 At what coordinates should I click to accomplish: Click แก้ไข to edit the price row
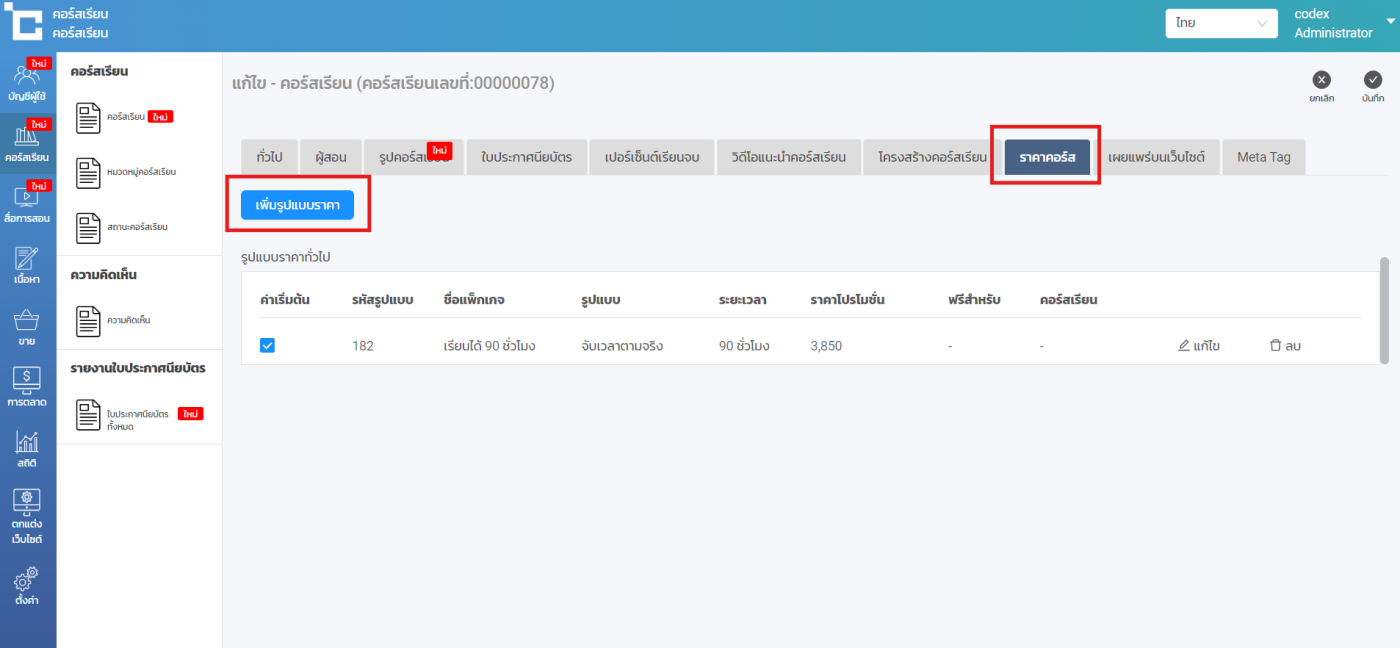1199,346
